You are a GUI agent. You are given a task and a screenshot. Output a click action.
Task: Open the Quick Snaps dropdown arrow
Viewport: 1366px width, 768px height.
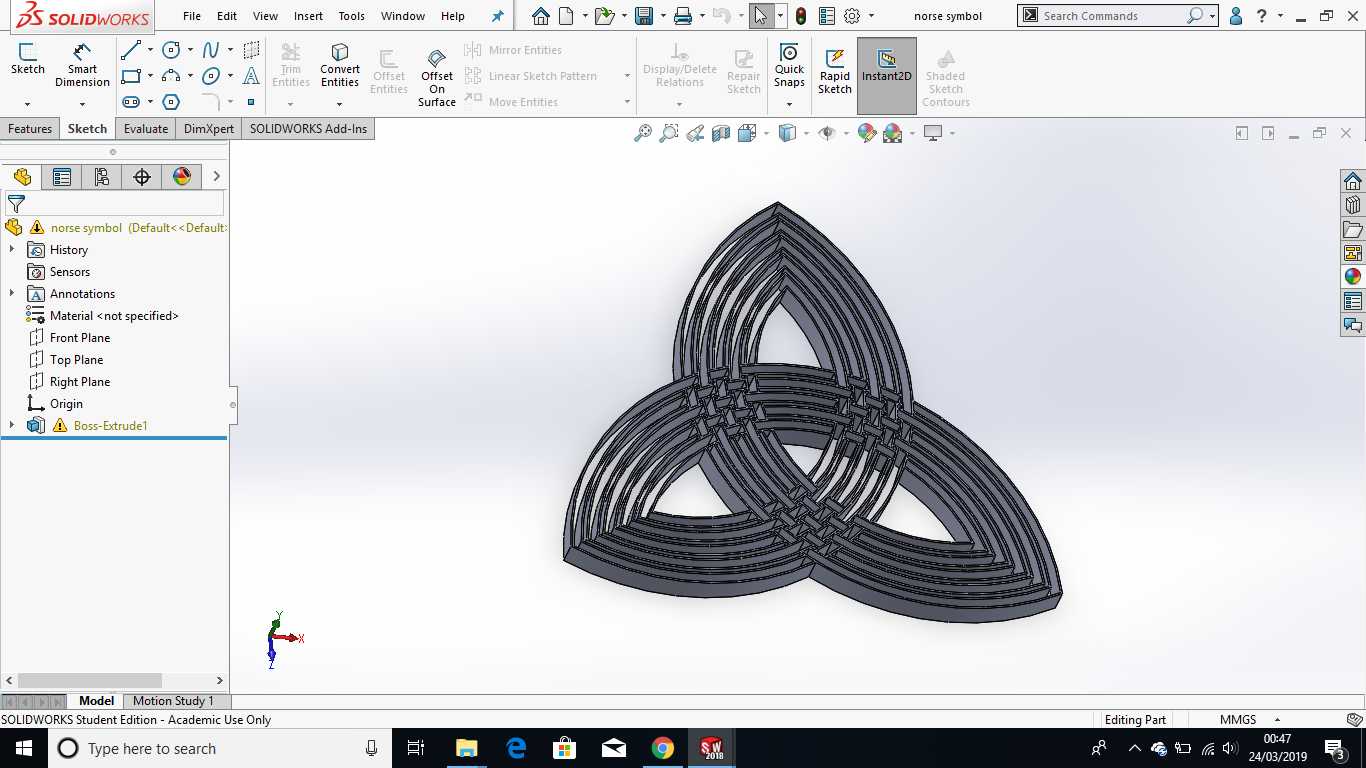pos(789,104)
